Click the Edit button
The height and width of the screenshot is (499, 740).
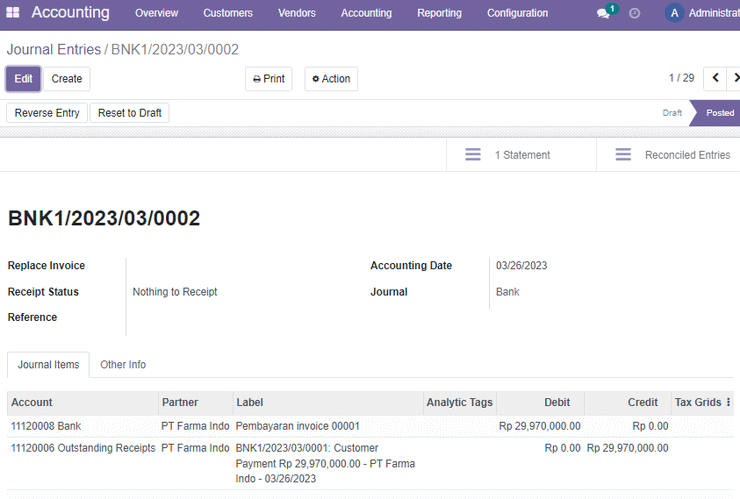[23, 79]
